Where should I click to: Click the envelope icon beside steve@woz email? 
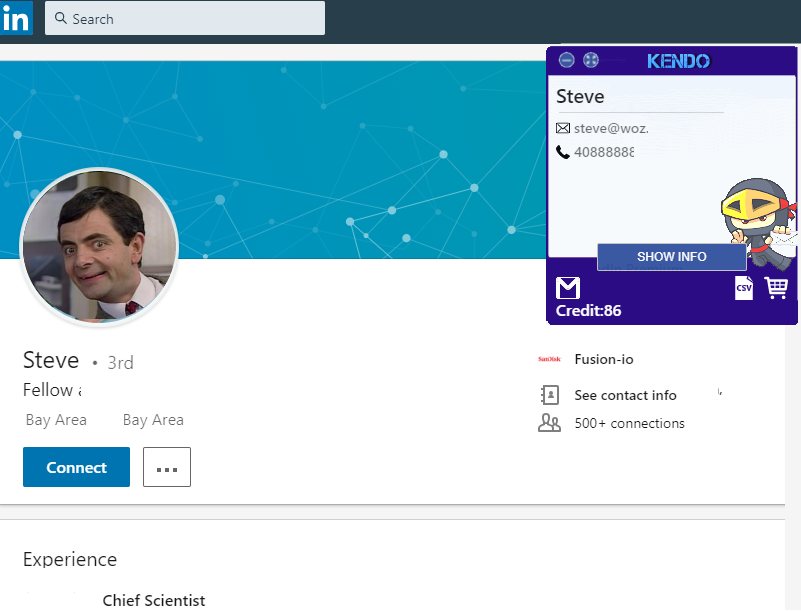(x=563, y=128)
